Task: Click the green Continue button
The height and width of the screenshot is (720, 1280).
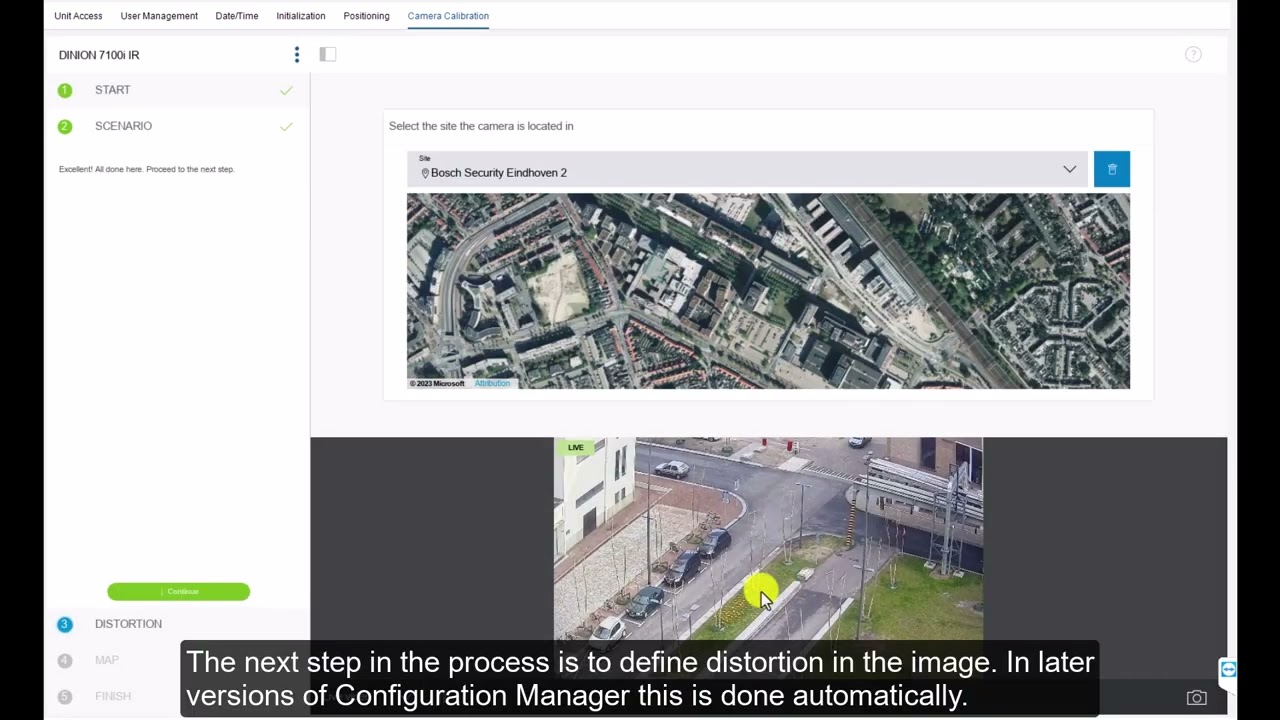Action: [179, 592]
